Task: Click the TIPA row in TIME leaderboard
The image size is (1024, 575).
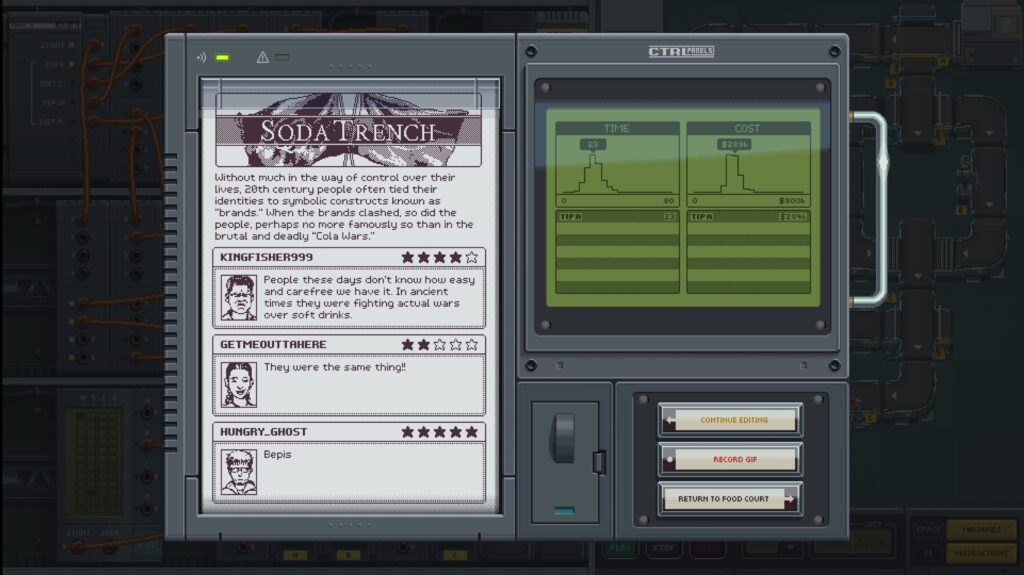Action: click(617, 217)
